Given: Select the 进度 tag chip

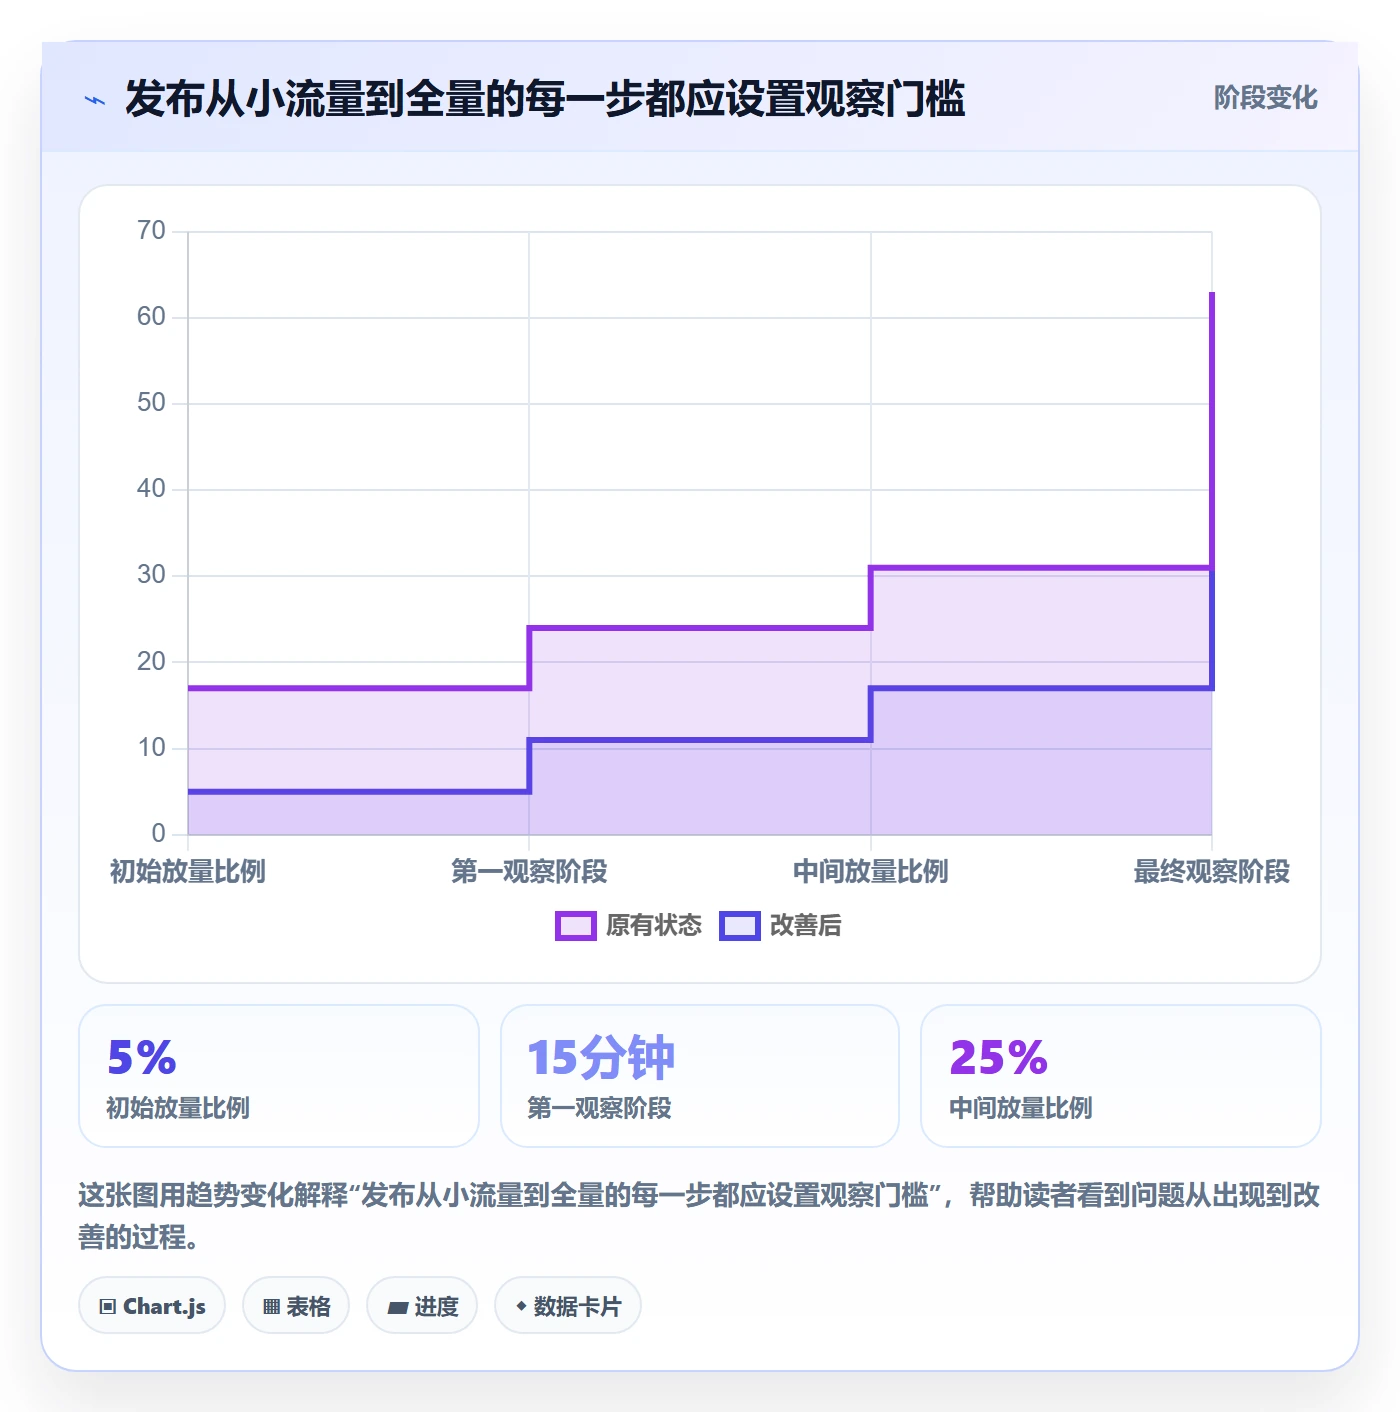Looking at the screenshot, I should [422, 1306].
